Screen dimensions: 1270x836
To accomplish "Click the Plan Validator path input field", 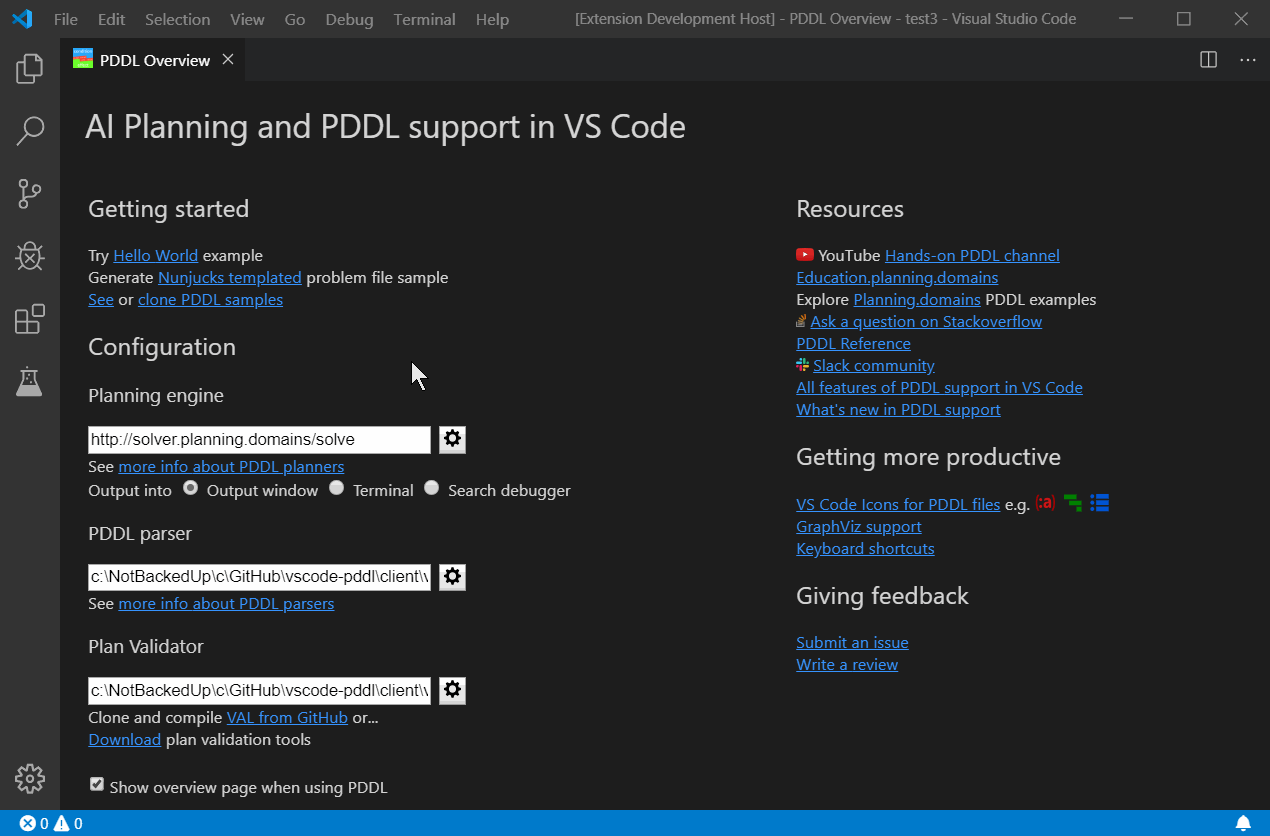I will [x=259, y=690].
